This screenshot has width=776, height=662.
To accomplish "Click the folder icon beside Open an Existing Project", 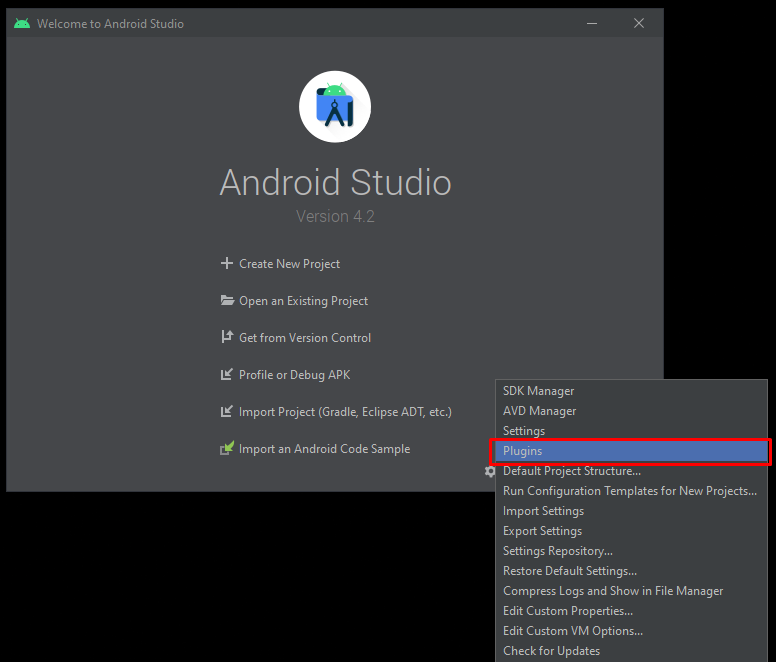I will coord(227,300).
